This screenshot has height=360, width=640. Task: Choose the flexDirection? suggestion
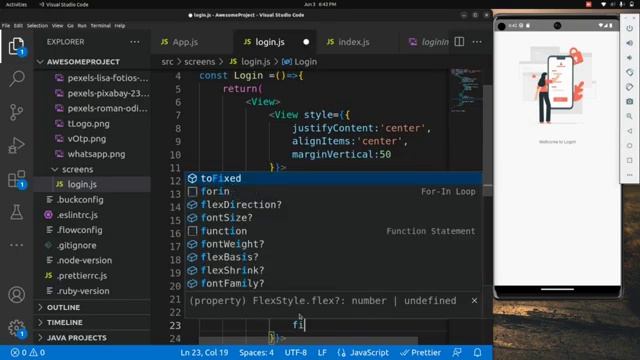333,204
